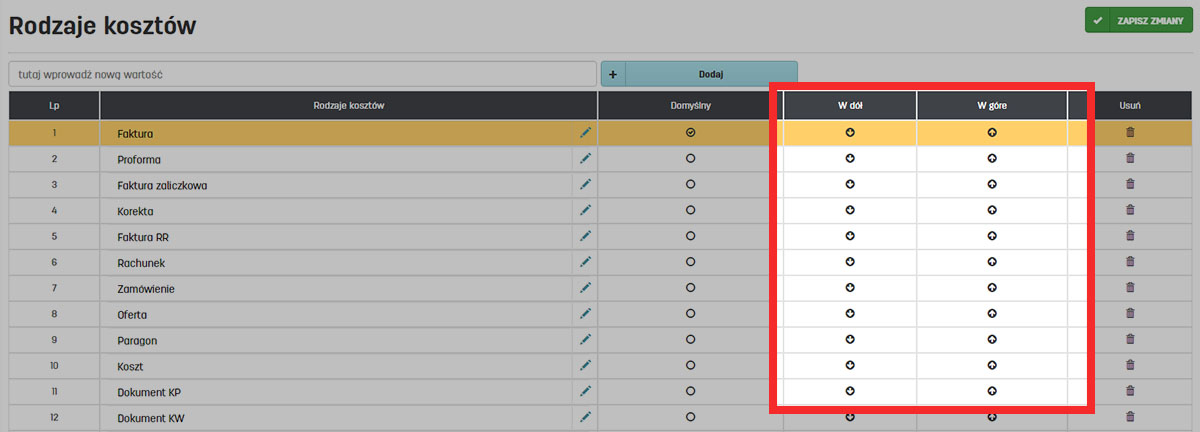Move Faktura zaliczkowa down
Screen dimensions: 1200x432
(850, 184)
